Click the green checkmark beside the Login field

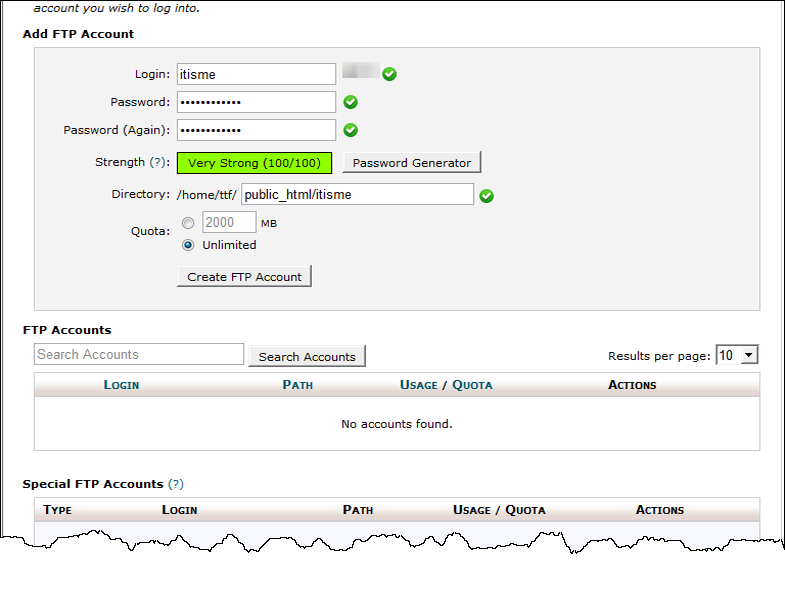[389, 74]
